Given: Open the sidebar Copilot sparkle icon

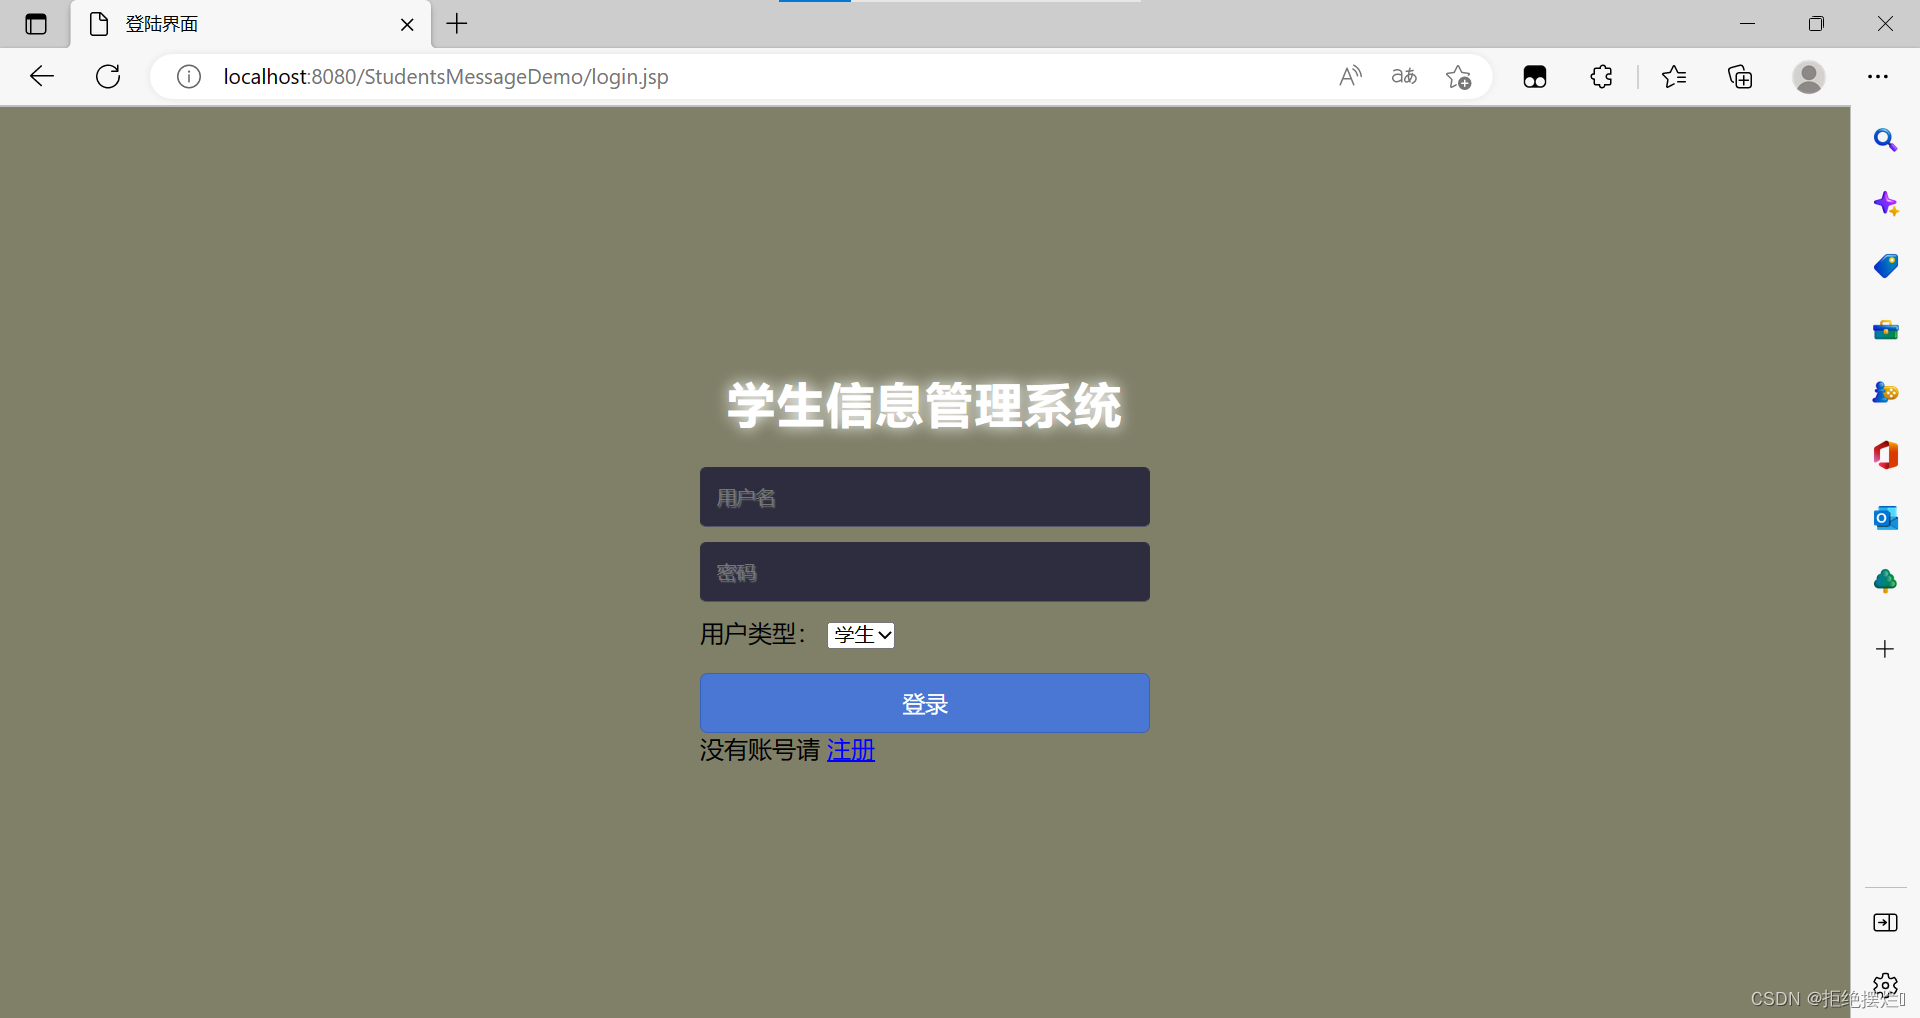Looking at the screenshot, I should (x=1885, y=204).
